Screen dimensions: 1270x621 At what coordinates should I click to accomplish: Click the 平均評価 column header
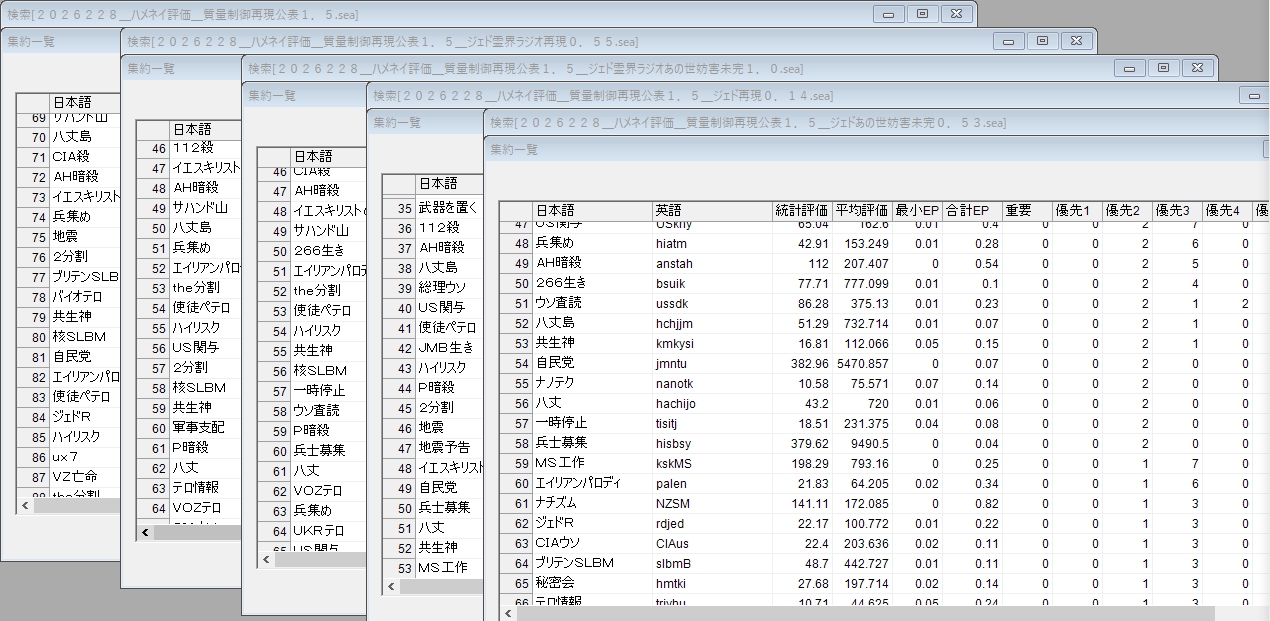tap(861, 211)
